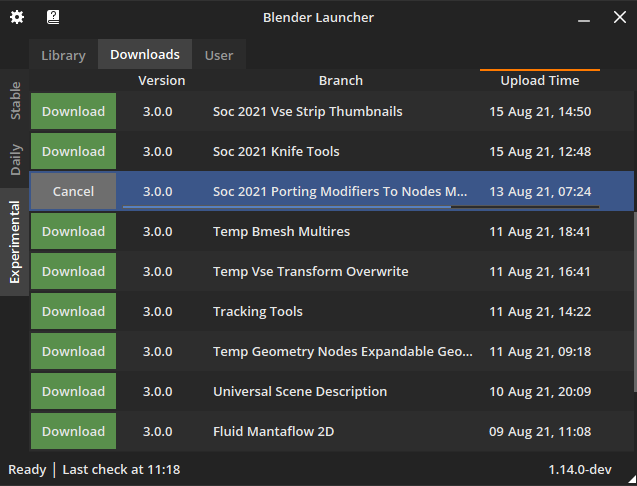Select the 'Tracking Tools' branch name
Screen dimensions: 637x486
pyautogui.click(x=258, y=311)
